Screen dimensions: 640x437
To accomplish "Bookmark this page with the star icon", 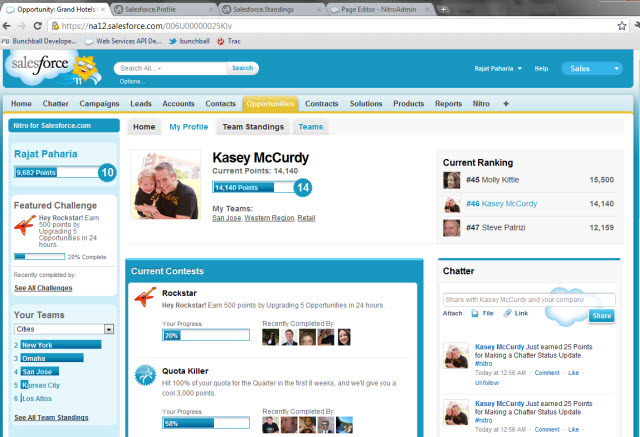I will pyautogui.click(x=622, y=26).
